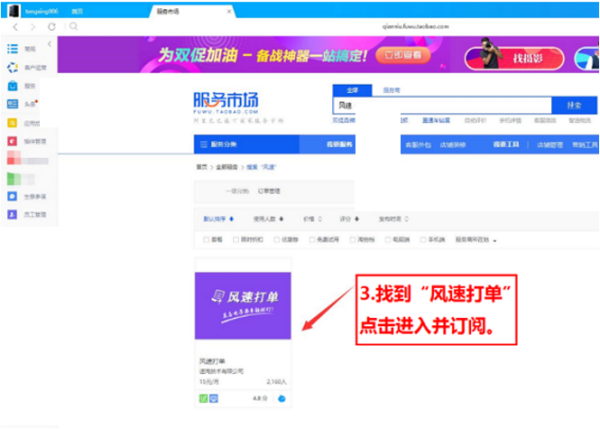Image resolution: width=600 pixels, height=429 pixels.
Task: Open the red plugin management icon
Action: point(12,141)
